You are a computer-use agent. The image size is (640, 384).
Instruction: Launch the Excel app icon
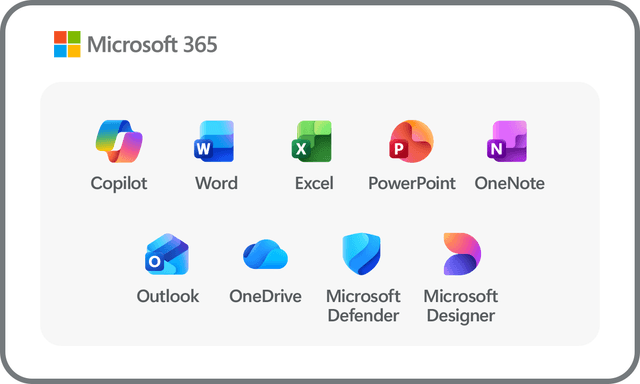(x=312, y=141)
